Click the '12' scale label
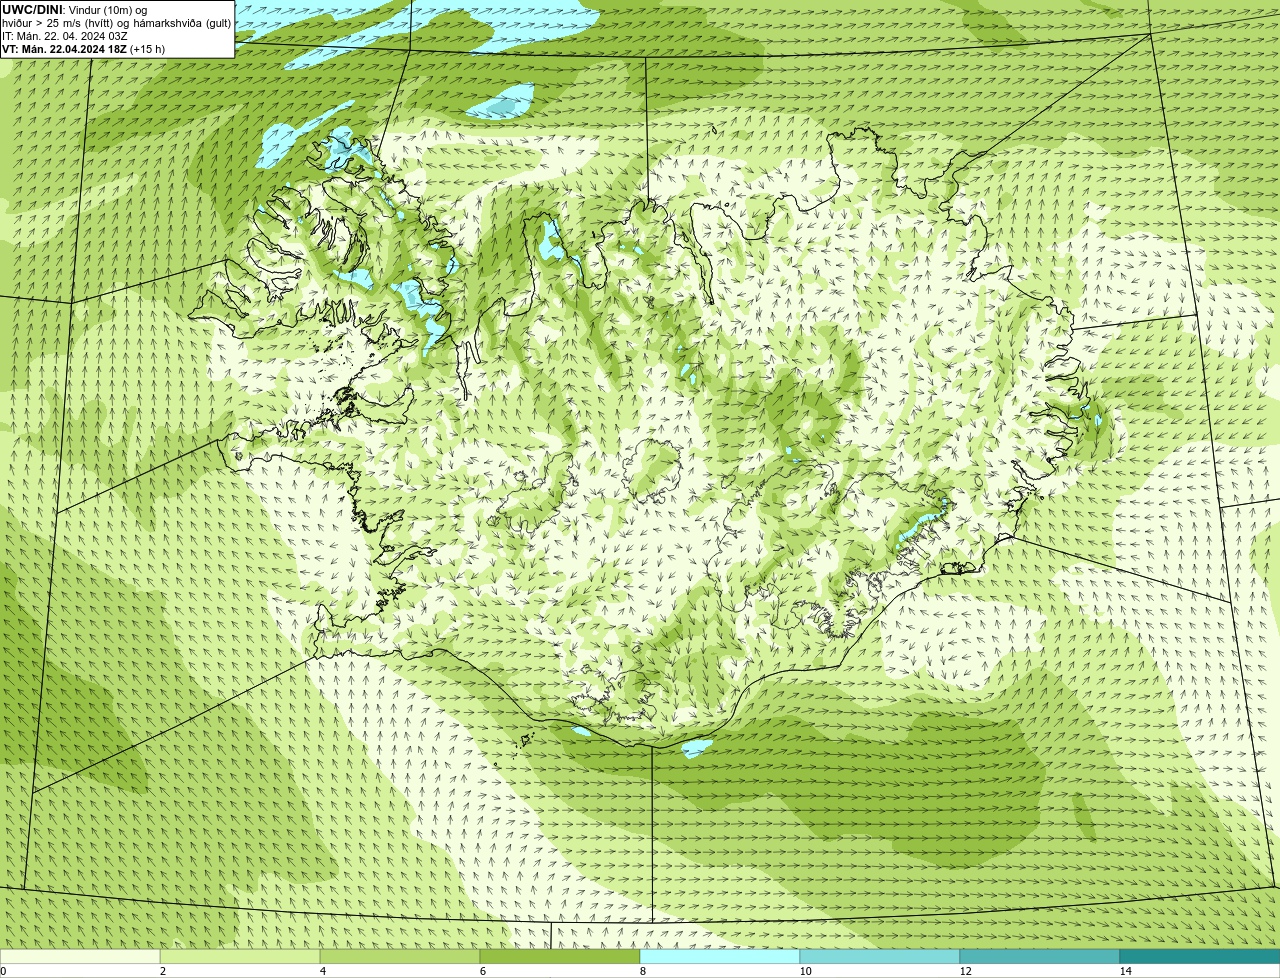Screen dimensions: 1280x978 (x=965, y=971)
